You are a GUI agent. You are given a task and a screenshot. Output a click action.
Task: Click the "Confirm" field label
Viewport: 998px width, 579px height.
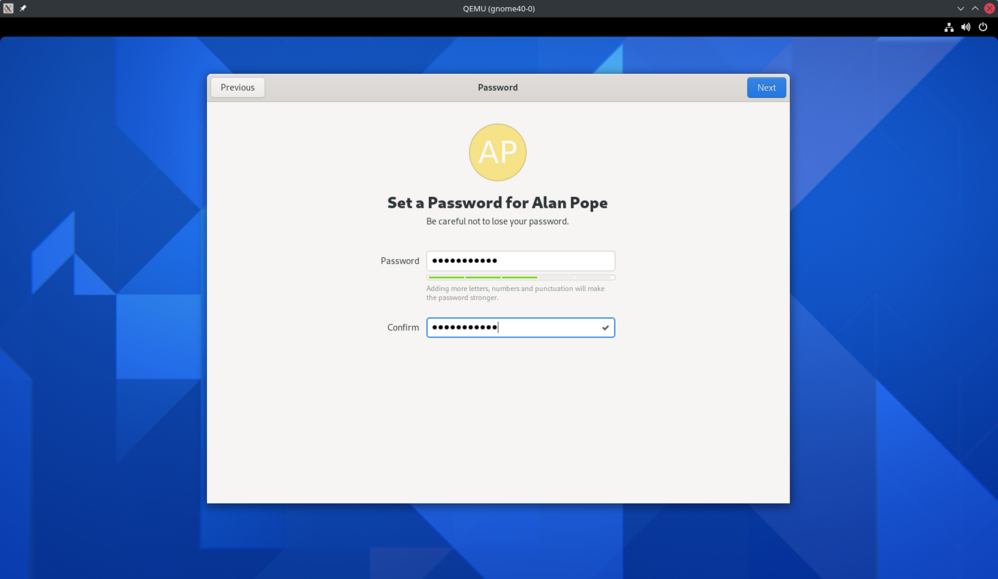403,328
